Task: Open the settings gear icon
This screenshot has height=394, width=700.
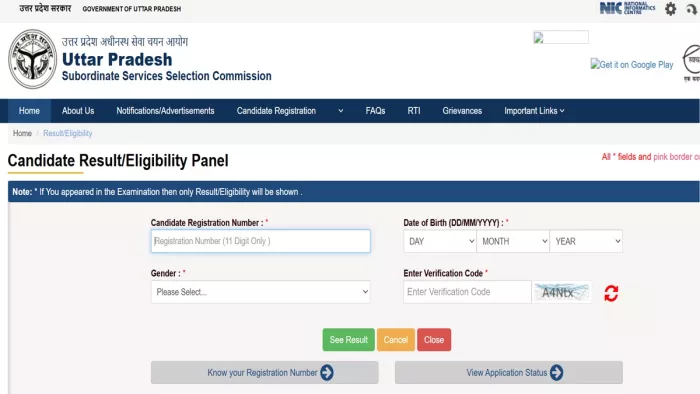Action: tap(670, 9)
